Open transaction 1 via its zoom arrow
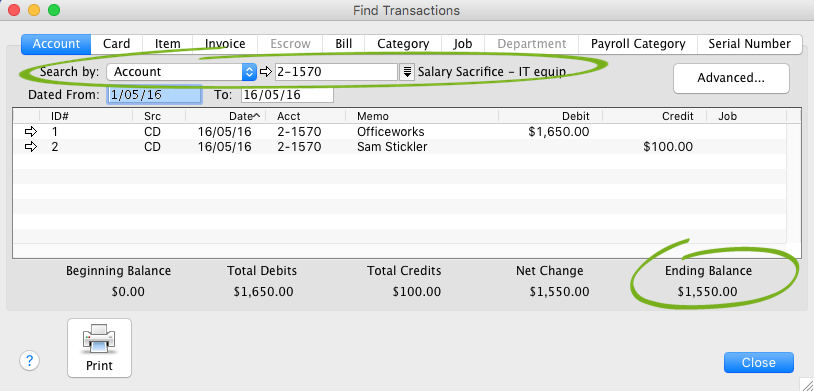 [31, 132]
